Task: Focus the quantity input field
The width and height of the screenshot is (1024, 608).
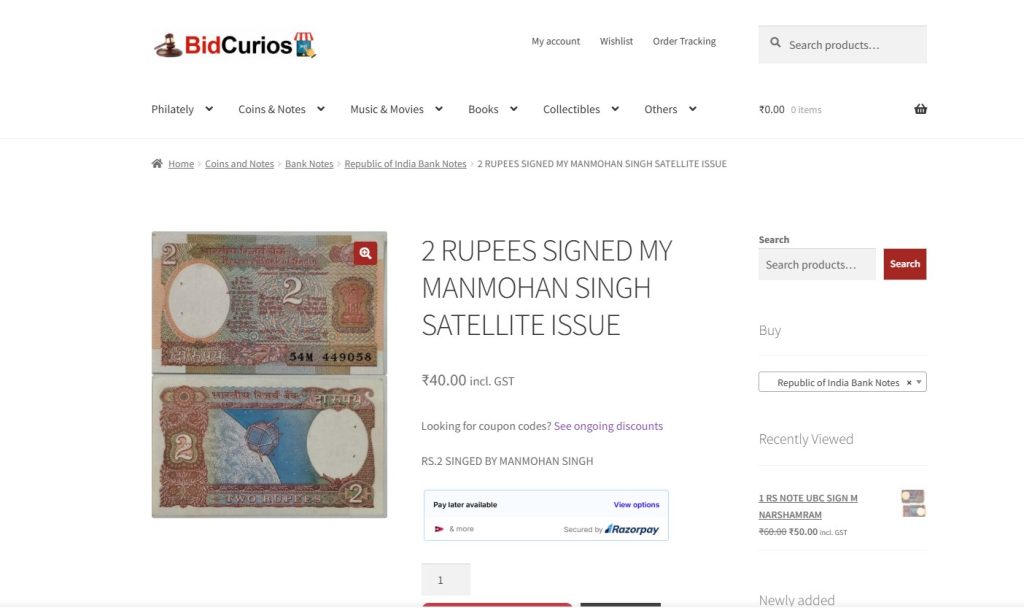Action: (x=445, y=579)
